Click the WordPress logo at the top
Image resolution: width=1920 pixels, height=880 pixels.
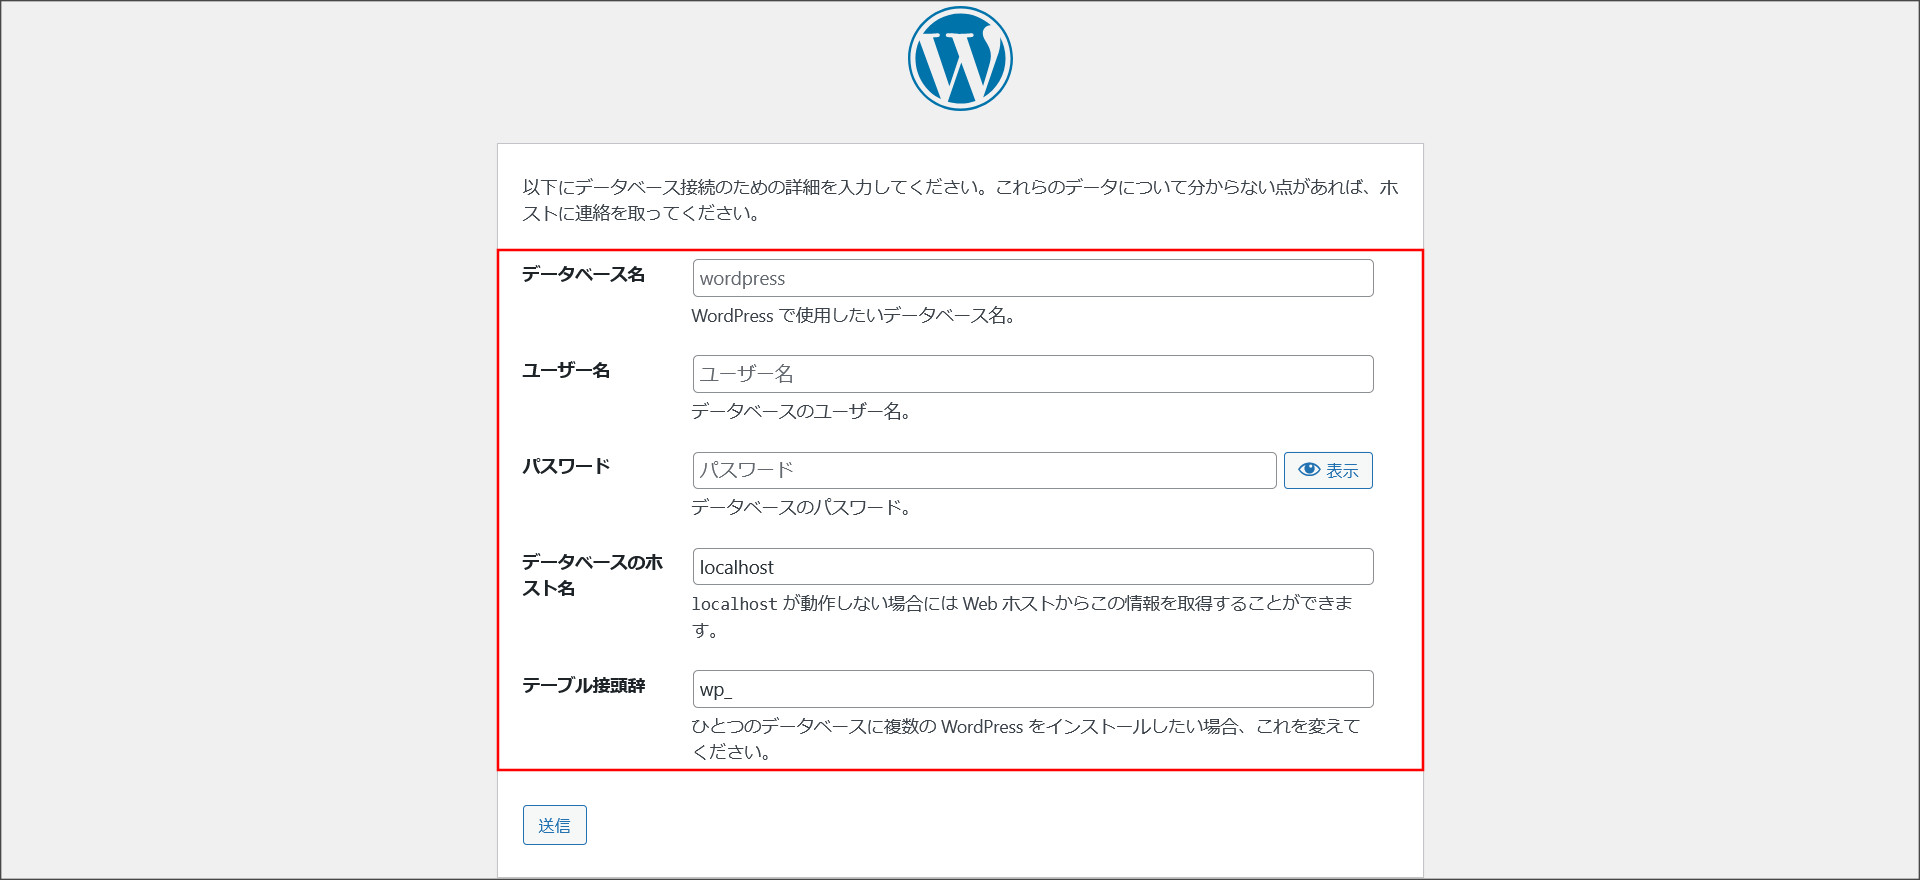[x=960, y=59]
